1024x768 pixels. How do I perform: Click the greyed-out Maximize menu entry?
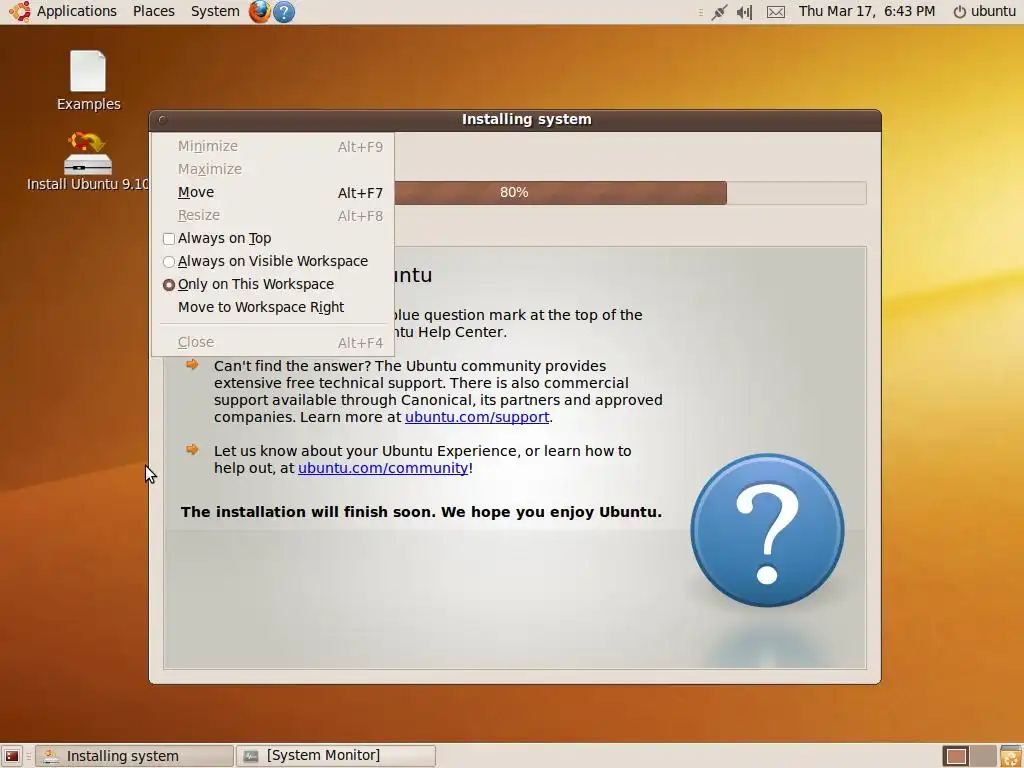pos(272,169)
